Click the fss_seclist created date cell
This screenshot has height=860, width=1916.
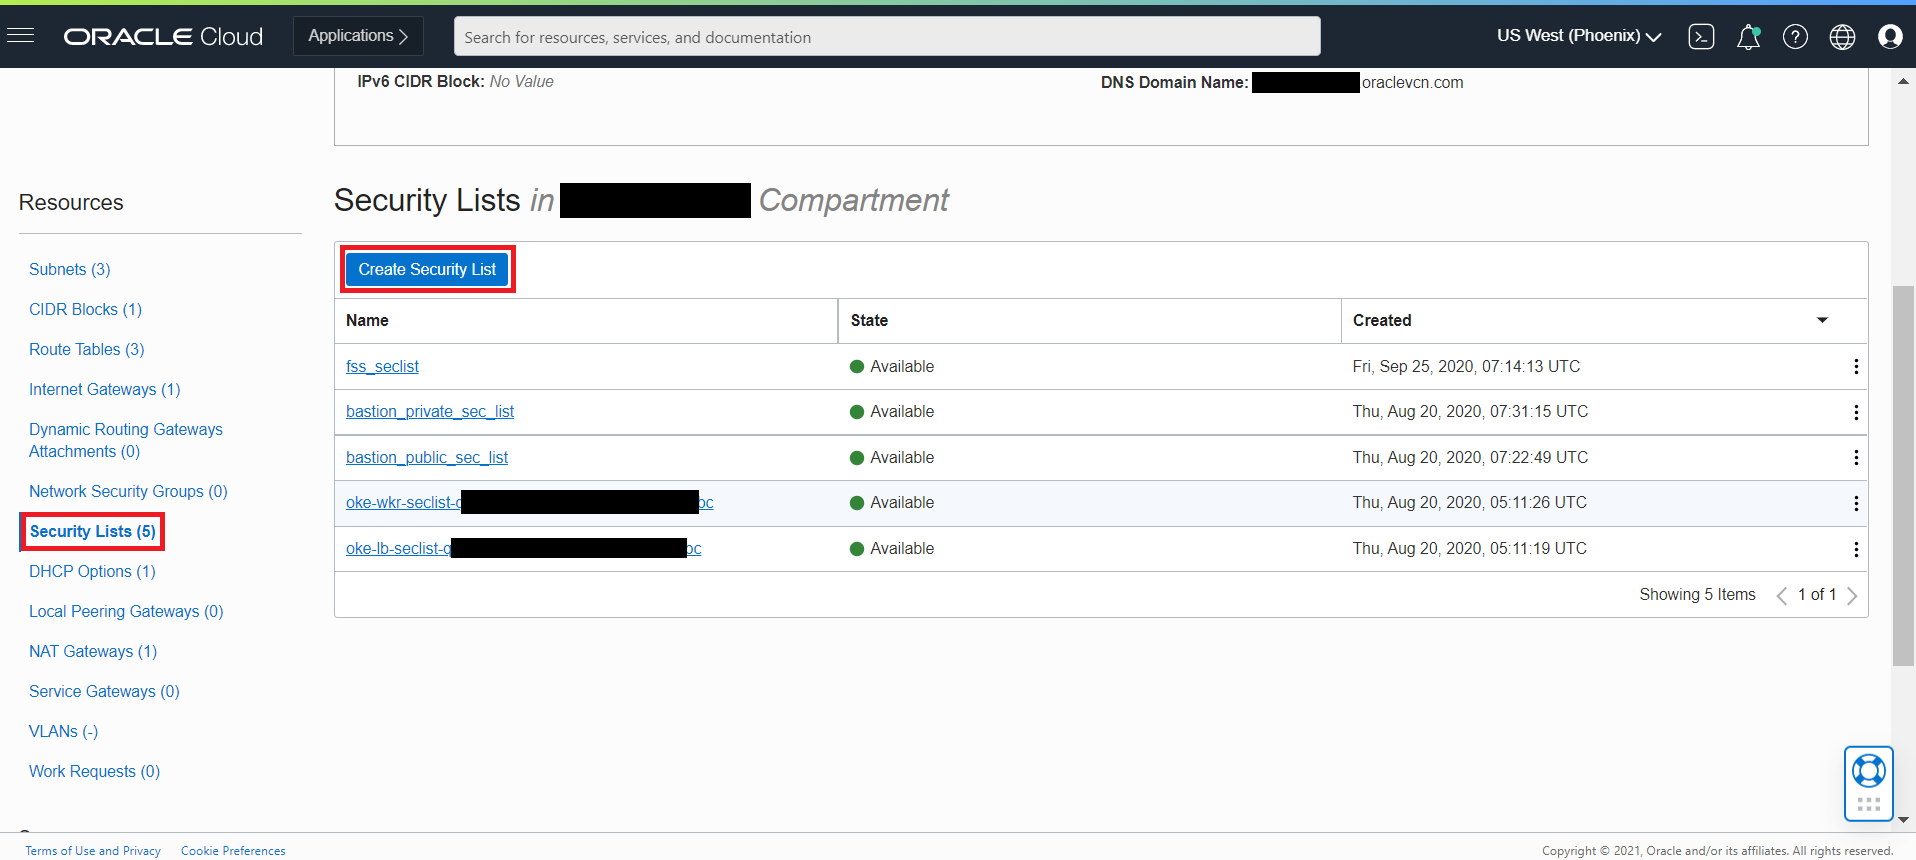[x=1466, y=367]
